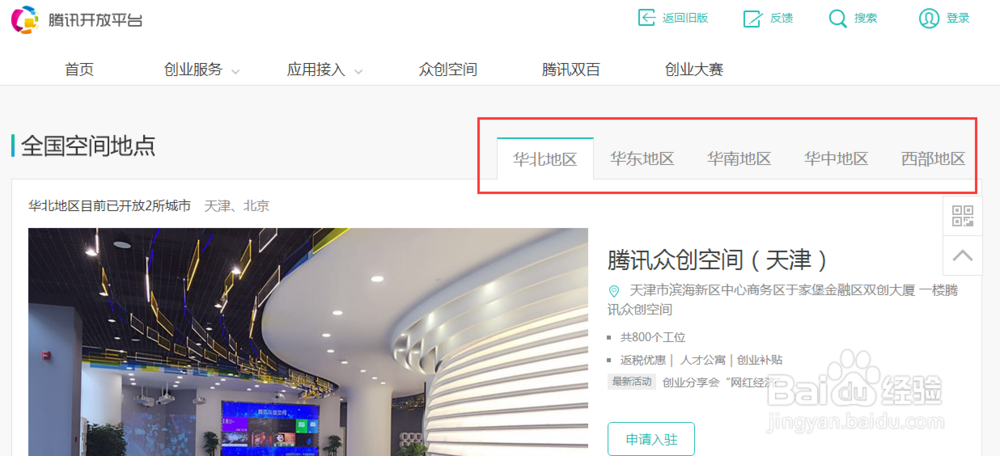The width and height of the screenshot is (1000, 456).
Task: Go to 腾讯双百 in navigation
Action: click(x=571, y=70)
